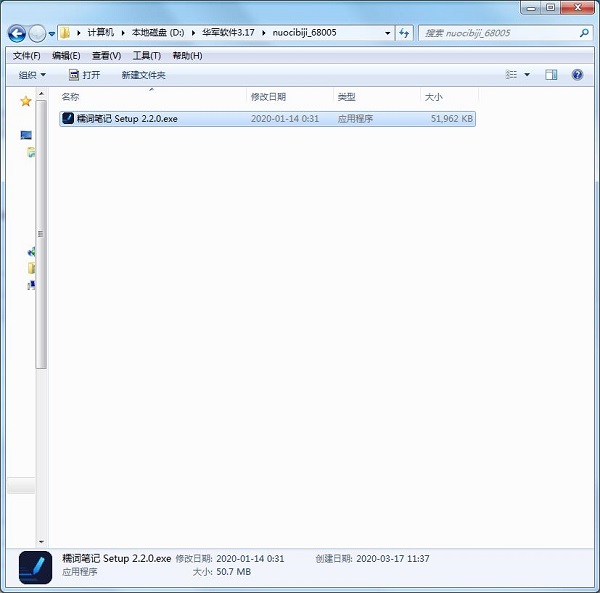
Task: Click the 新建文件夹 button
Action: pos(143,75)
